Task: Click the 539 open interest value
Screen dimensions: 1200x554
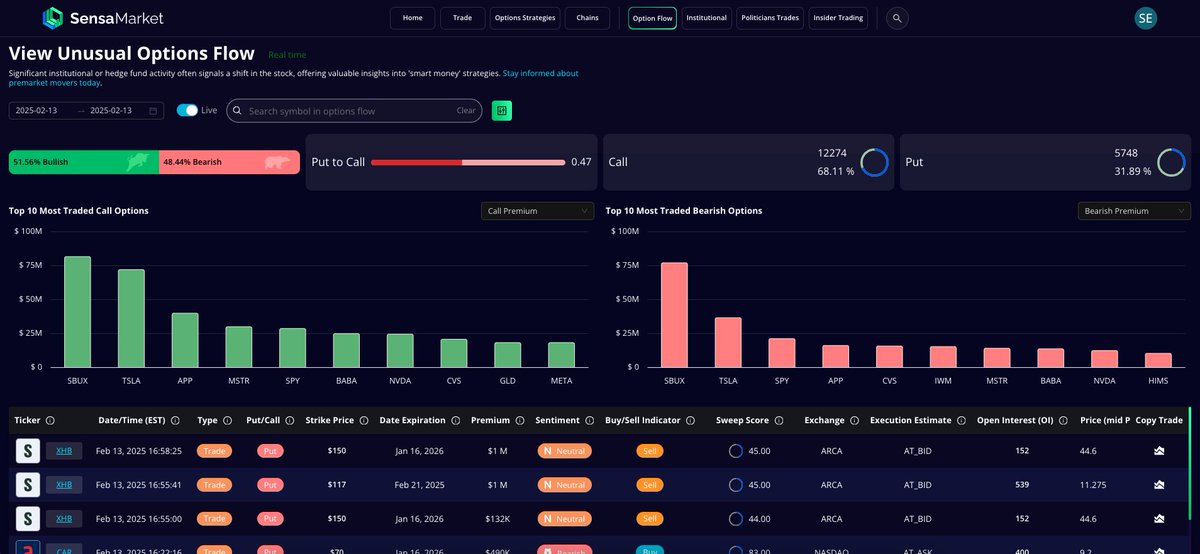Action: coord(1023,485)
